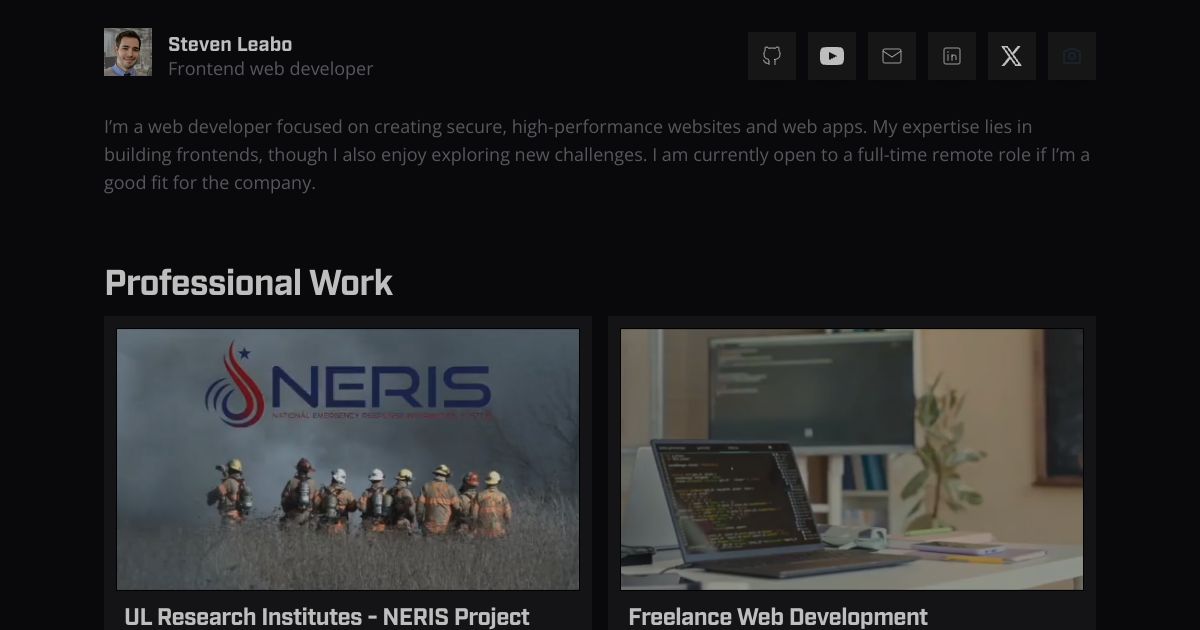The image size is (1200, 630).
Task: Open the X (Twitter) icon
Action: click(x=1012, y=56)
